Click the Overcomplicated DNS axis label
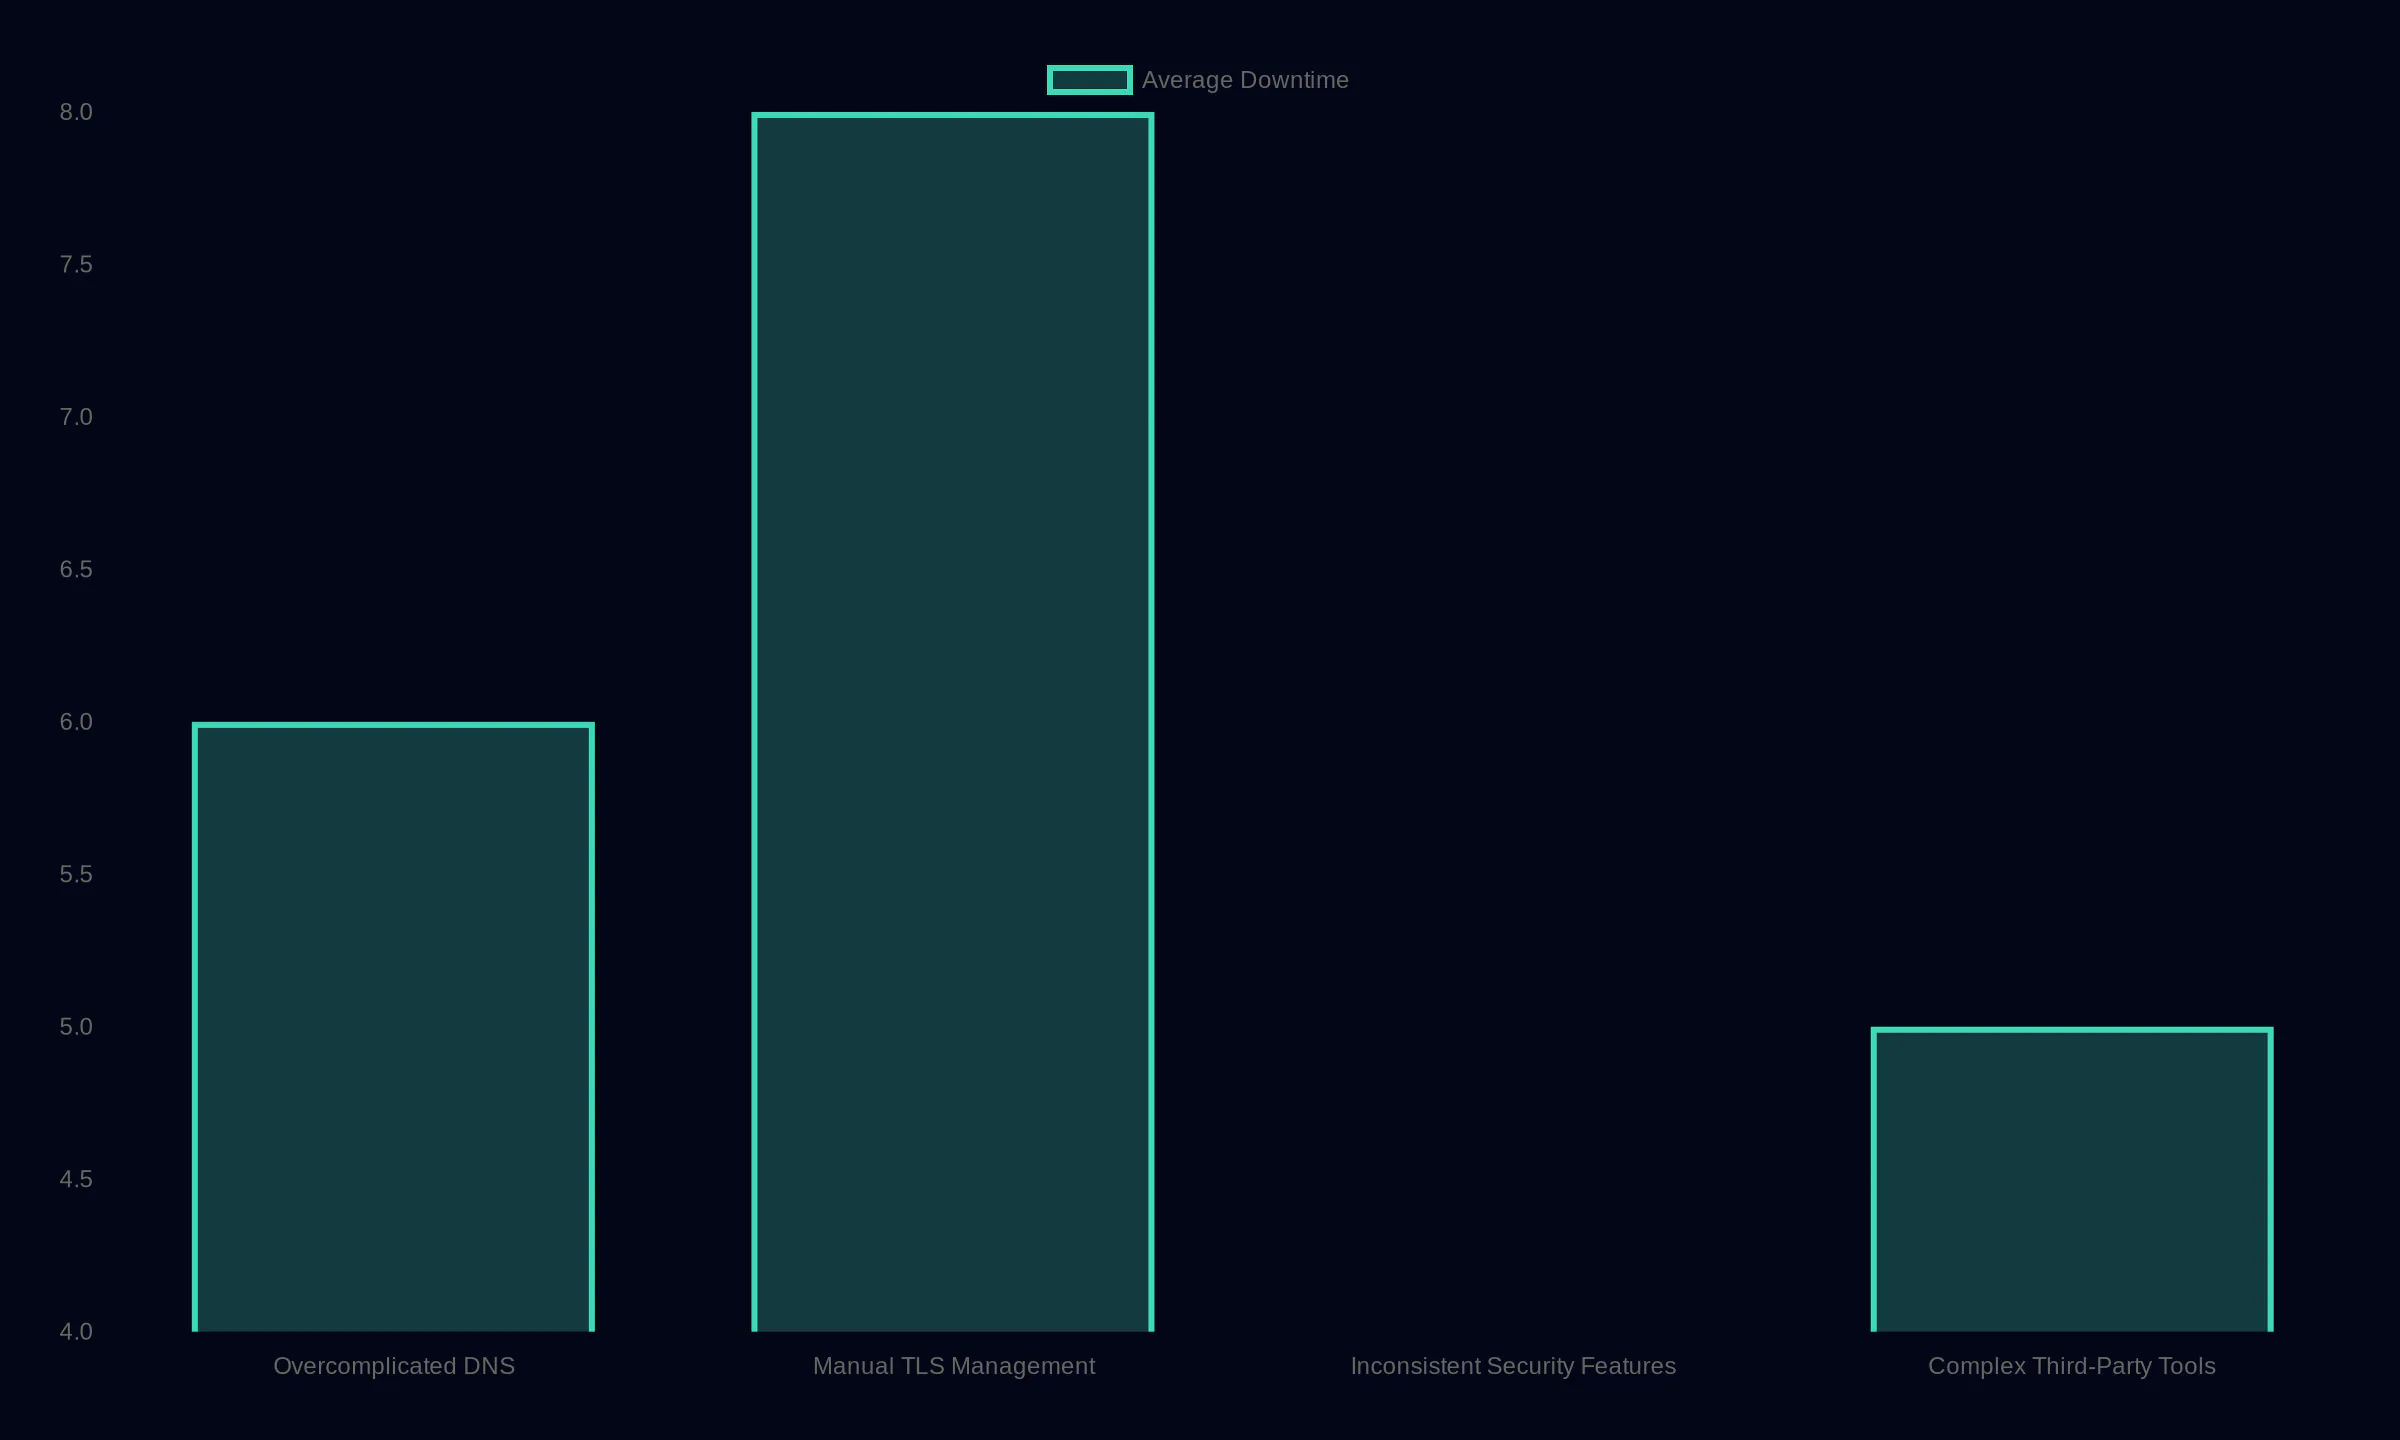Viewport: 2400px width, 1440px height. coord(394,1366)
